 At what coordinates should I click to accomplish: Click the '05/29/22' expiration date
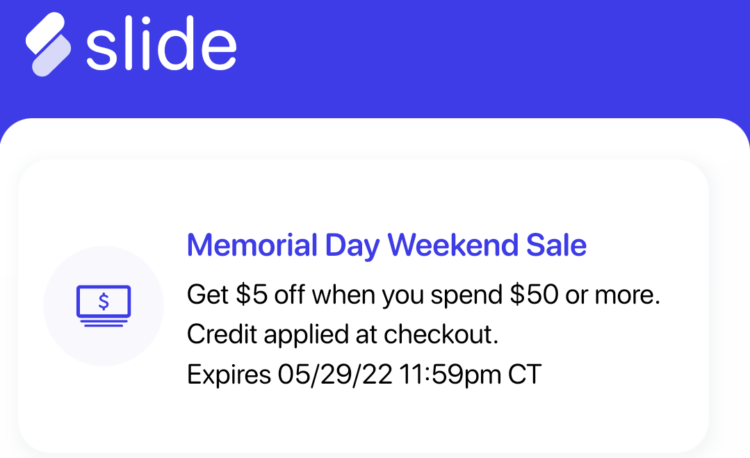point(335,374)
